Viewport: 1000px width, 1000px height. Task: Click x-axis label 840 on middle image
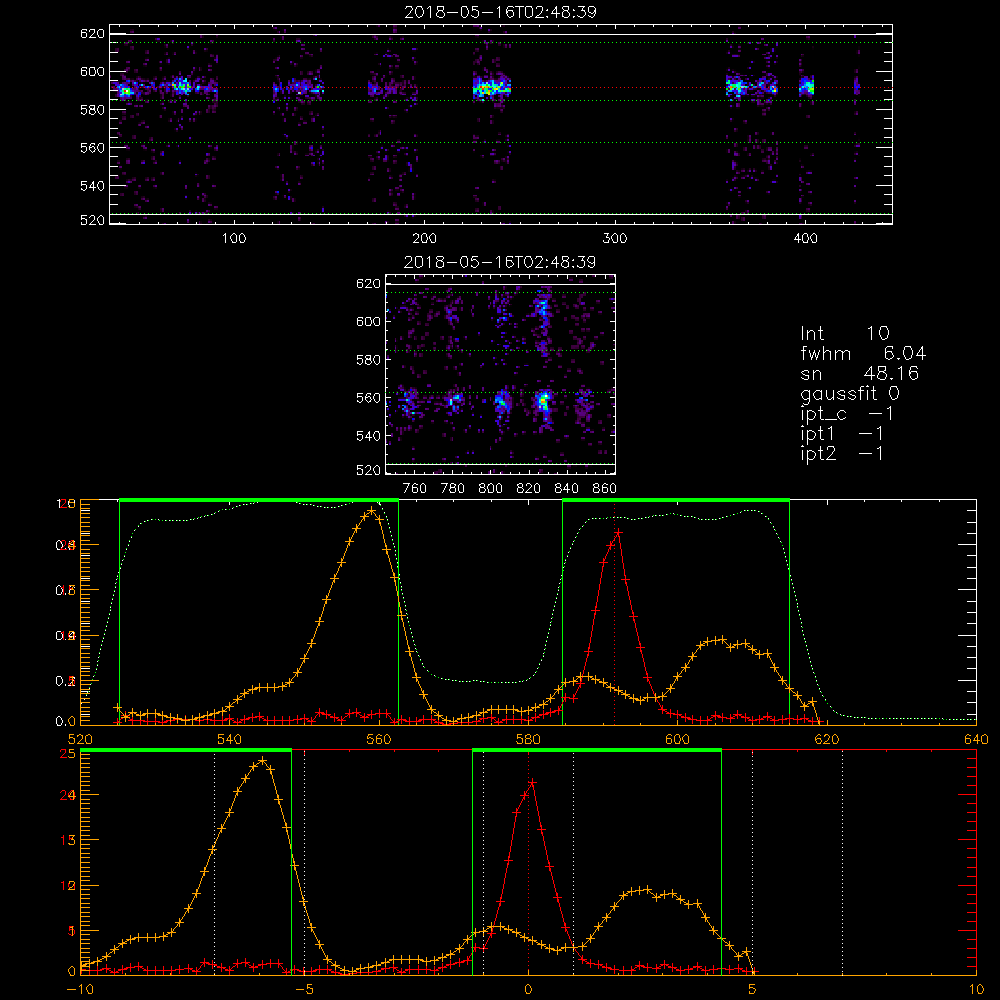coord(566,489)
